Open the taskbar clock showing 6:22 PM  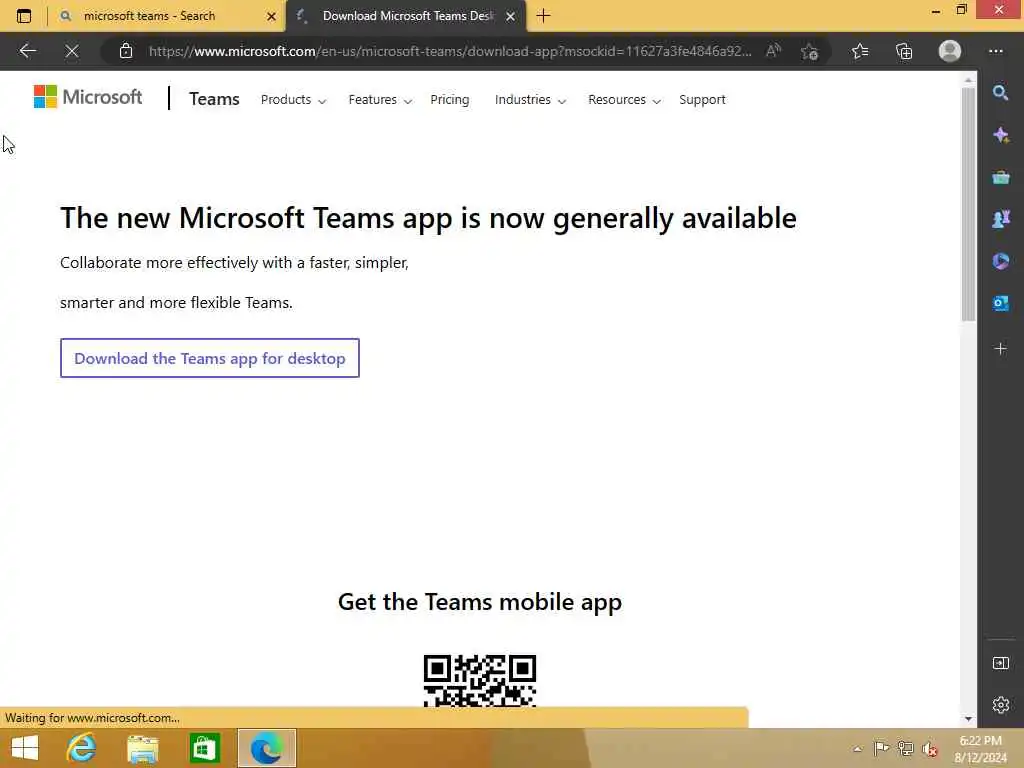point(980,748)
